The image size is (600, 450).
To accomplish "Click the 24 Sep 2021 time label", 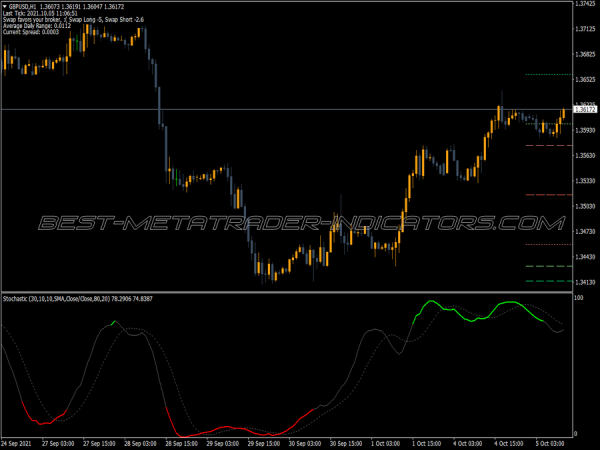I will (x=16, y=443).
